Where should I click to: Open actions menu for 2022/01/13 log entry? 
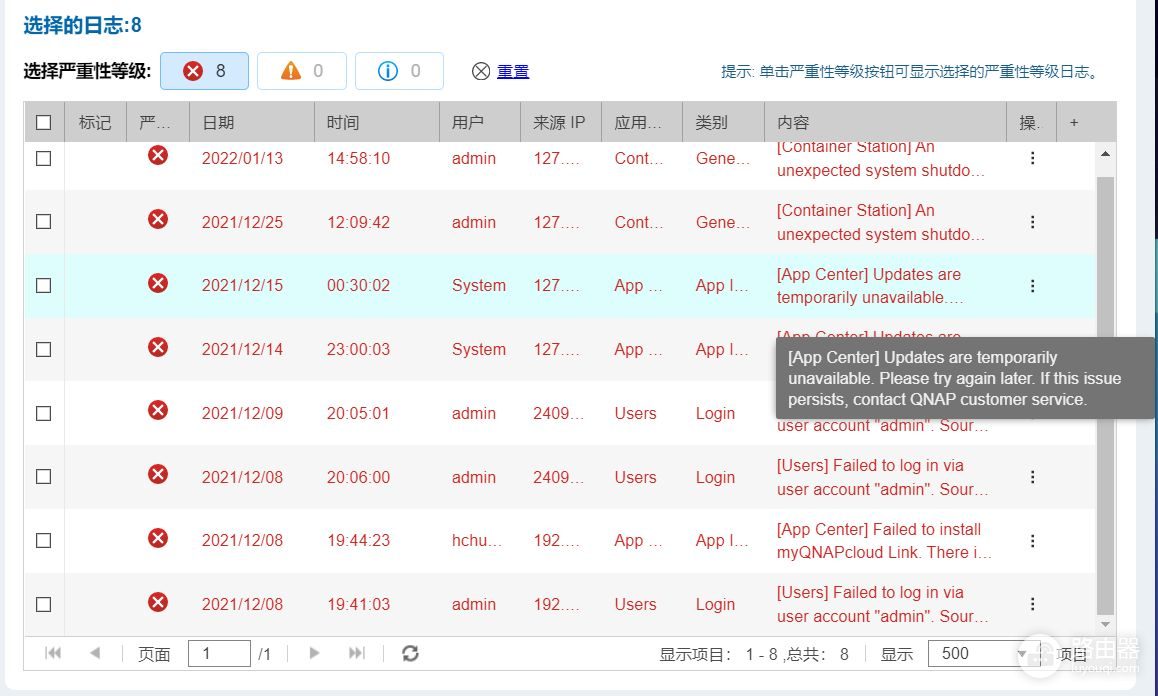click(1032, 158)
